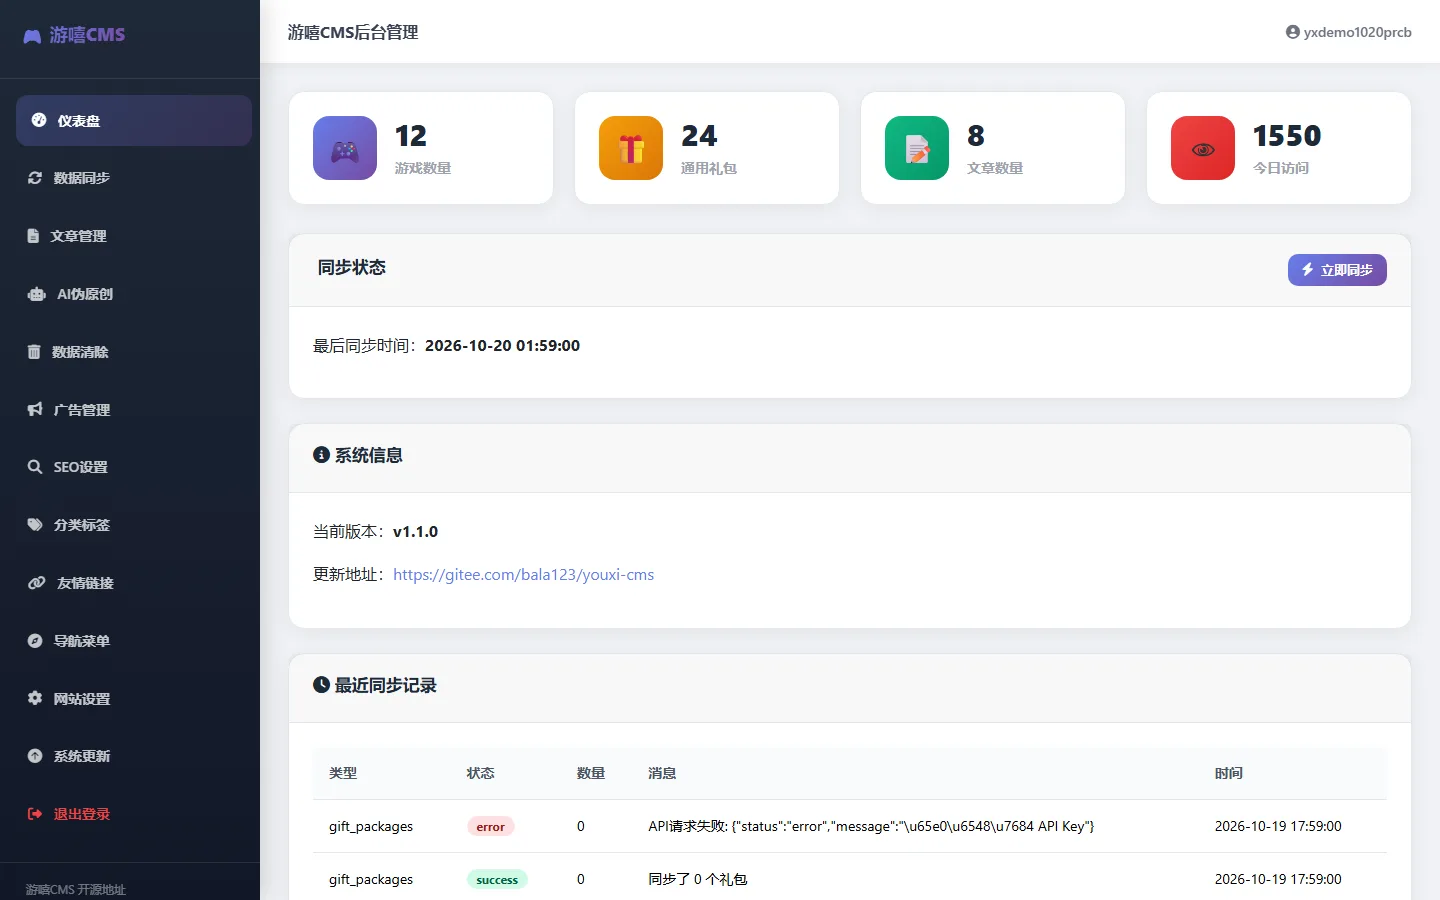The image size is (1440, 900).
Task: Click the red eye icon for 今日访问
Action: [x=1203, y=148]
